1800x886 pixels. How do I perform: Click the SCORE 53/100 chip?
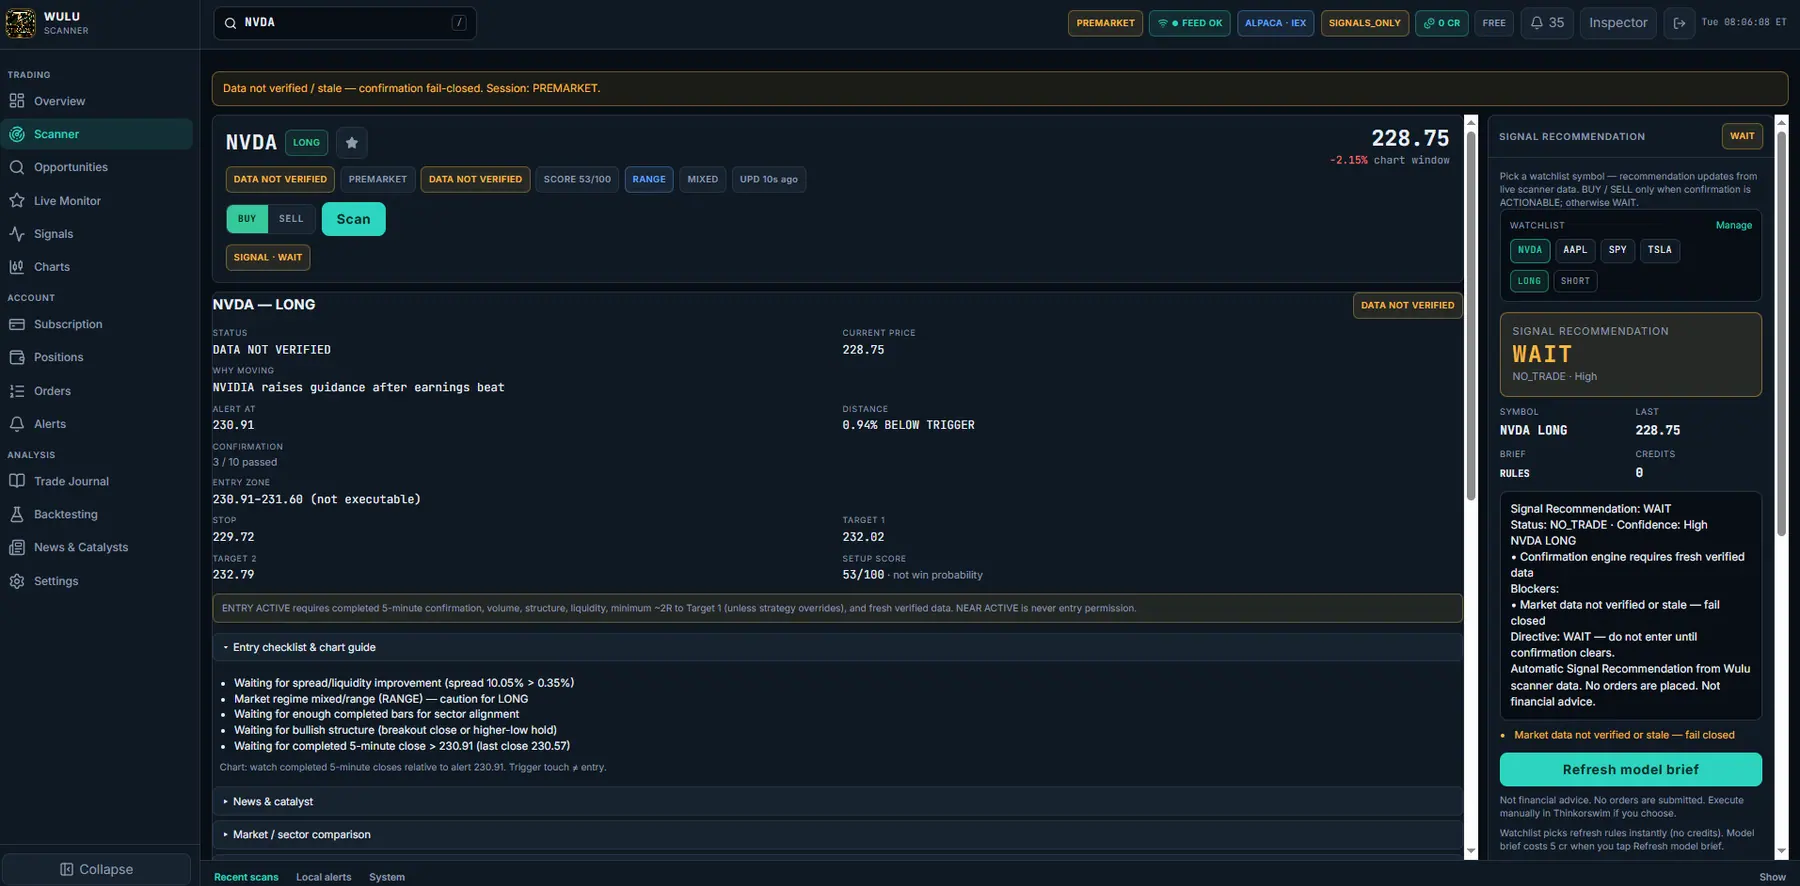click(577, 180)
